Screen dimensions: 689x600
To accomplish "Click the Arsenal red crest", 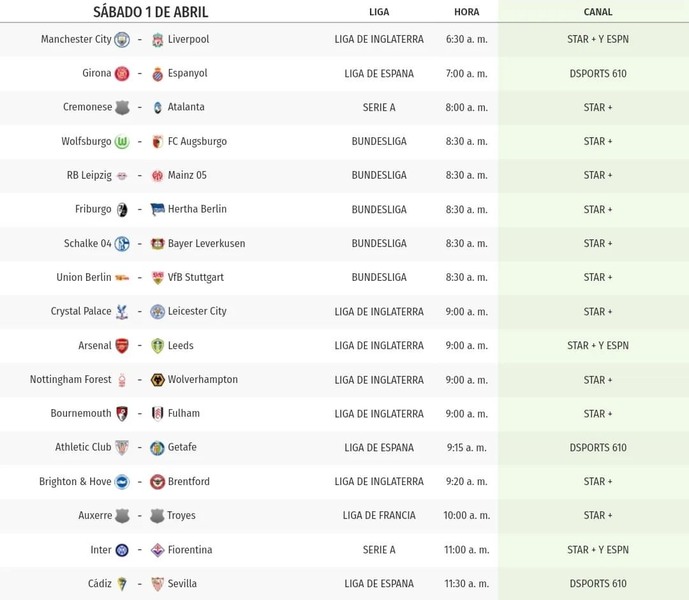I will pyautogui.click(x=122, y=346).
